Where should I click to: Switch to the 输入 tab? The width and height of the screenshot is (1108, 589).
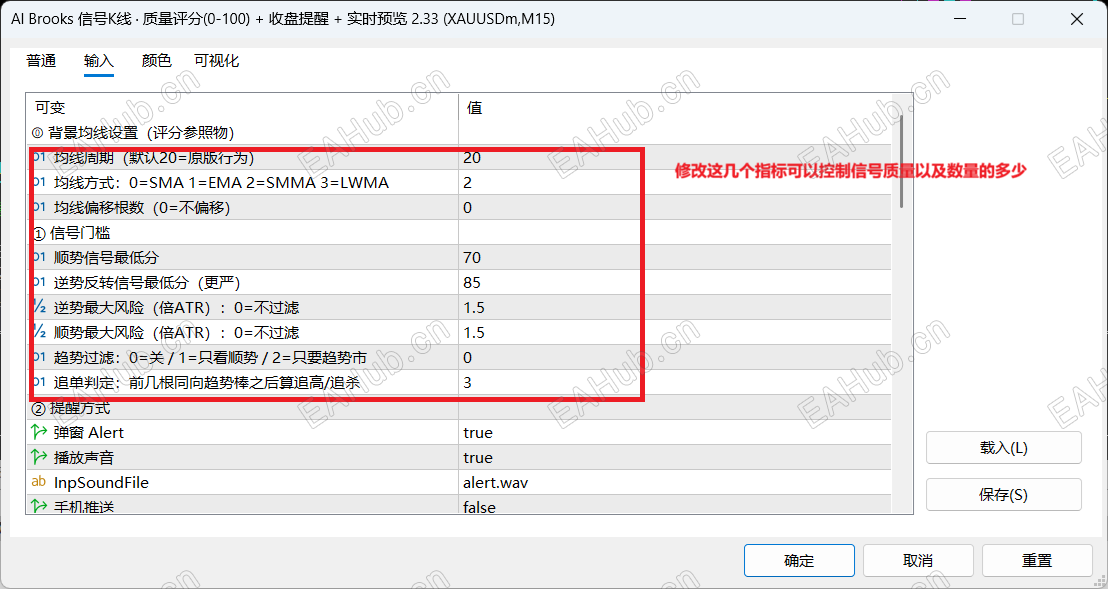pyautogui.click(x=98, y=61)
